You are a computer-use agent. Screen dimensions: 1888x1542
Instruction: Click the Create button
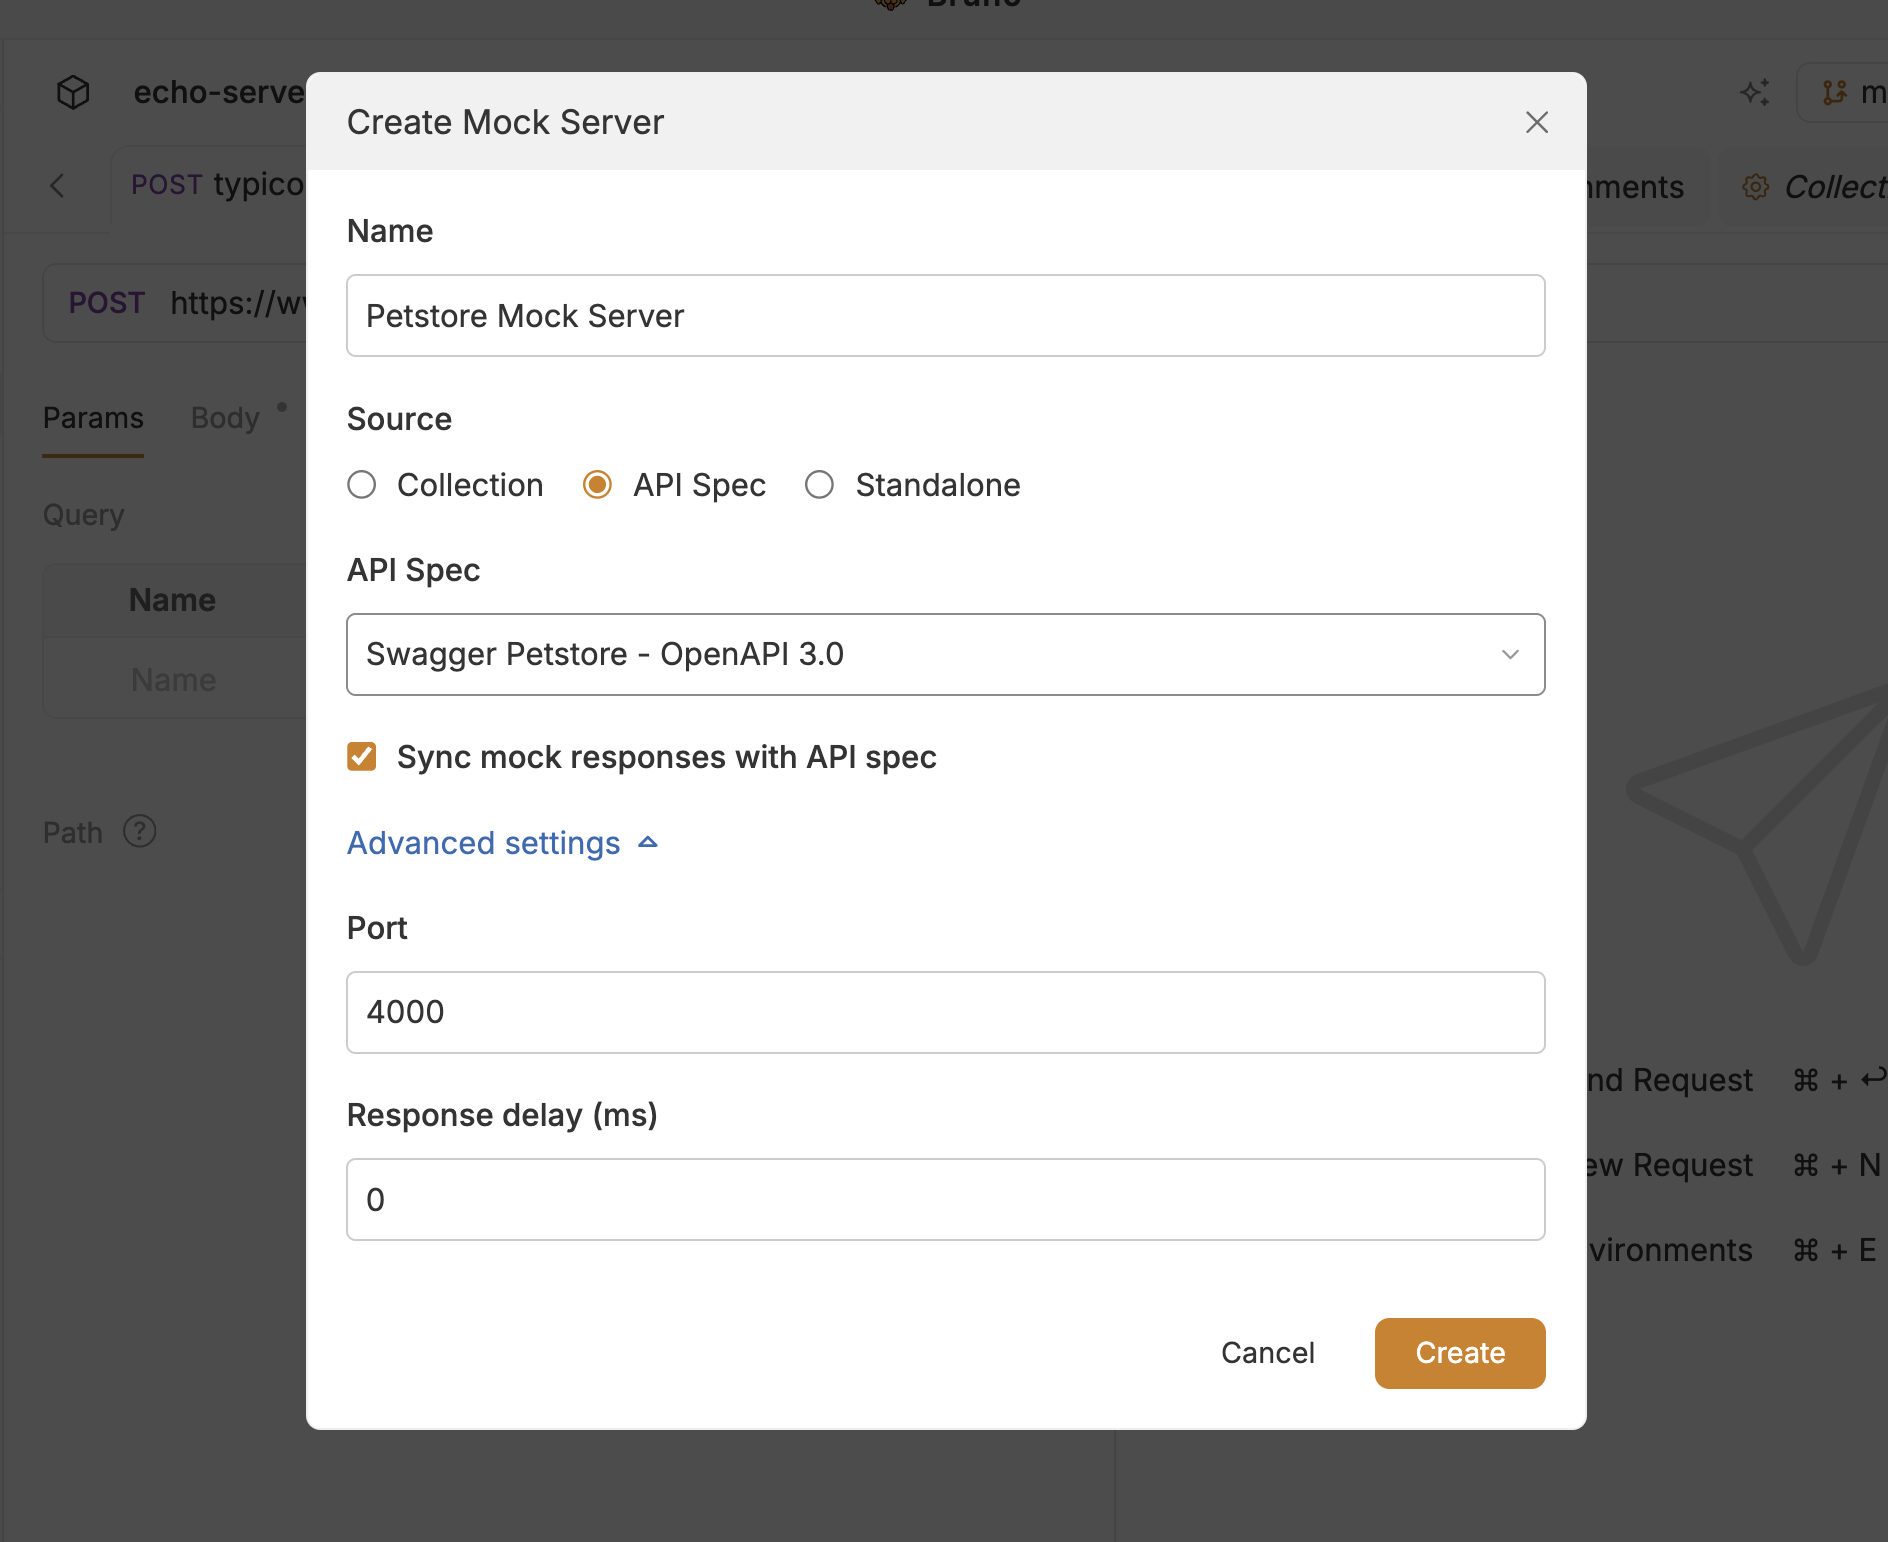(x=1459, y=1353)
